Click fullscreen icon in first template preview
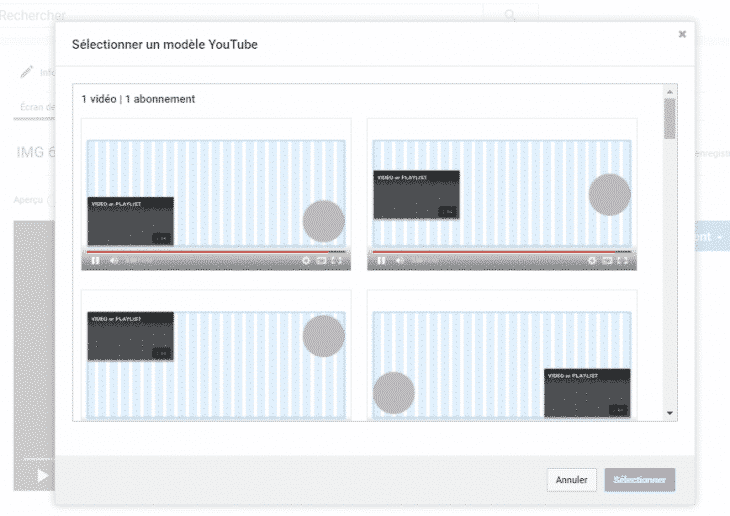The height and width of the screenshot is (516, 730). [337, 260]
